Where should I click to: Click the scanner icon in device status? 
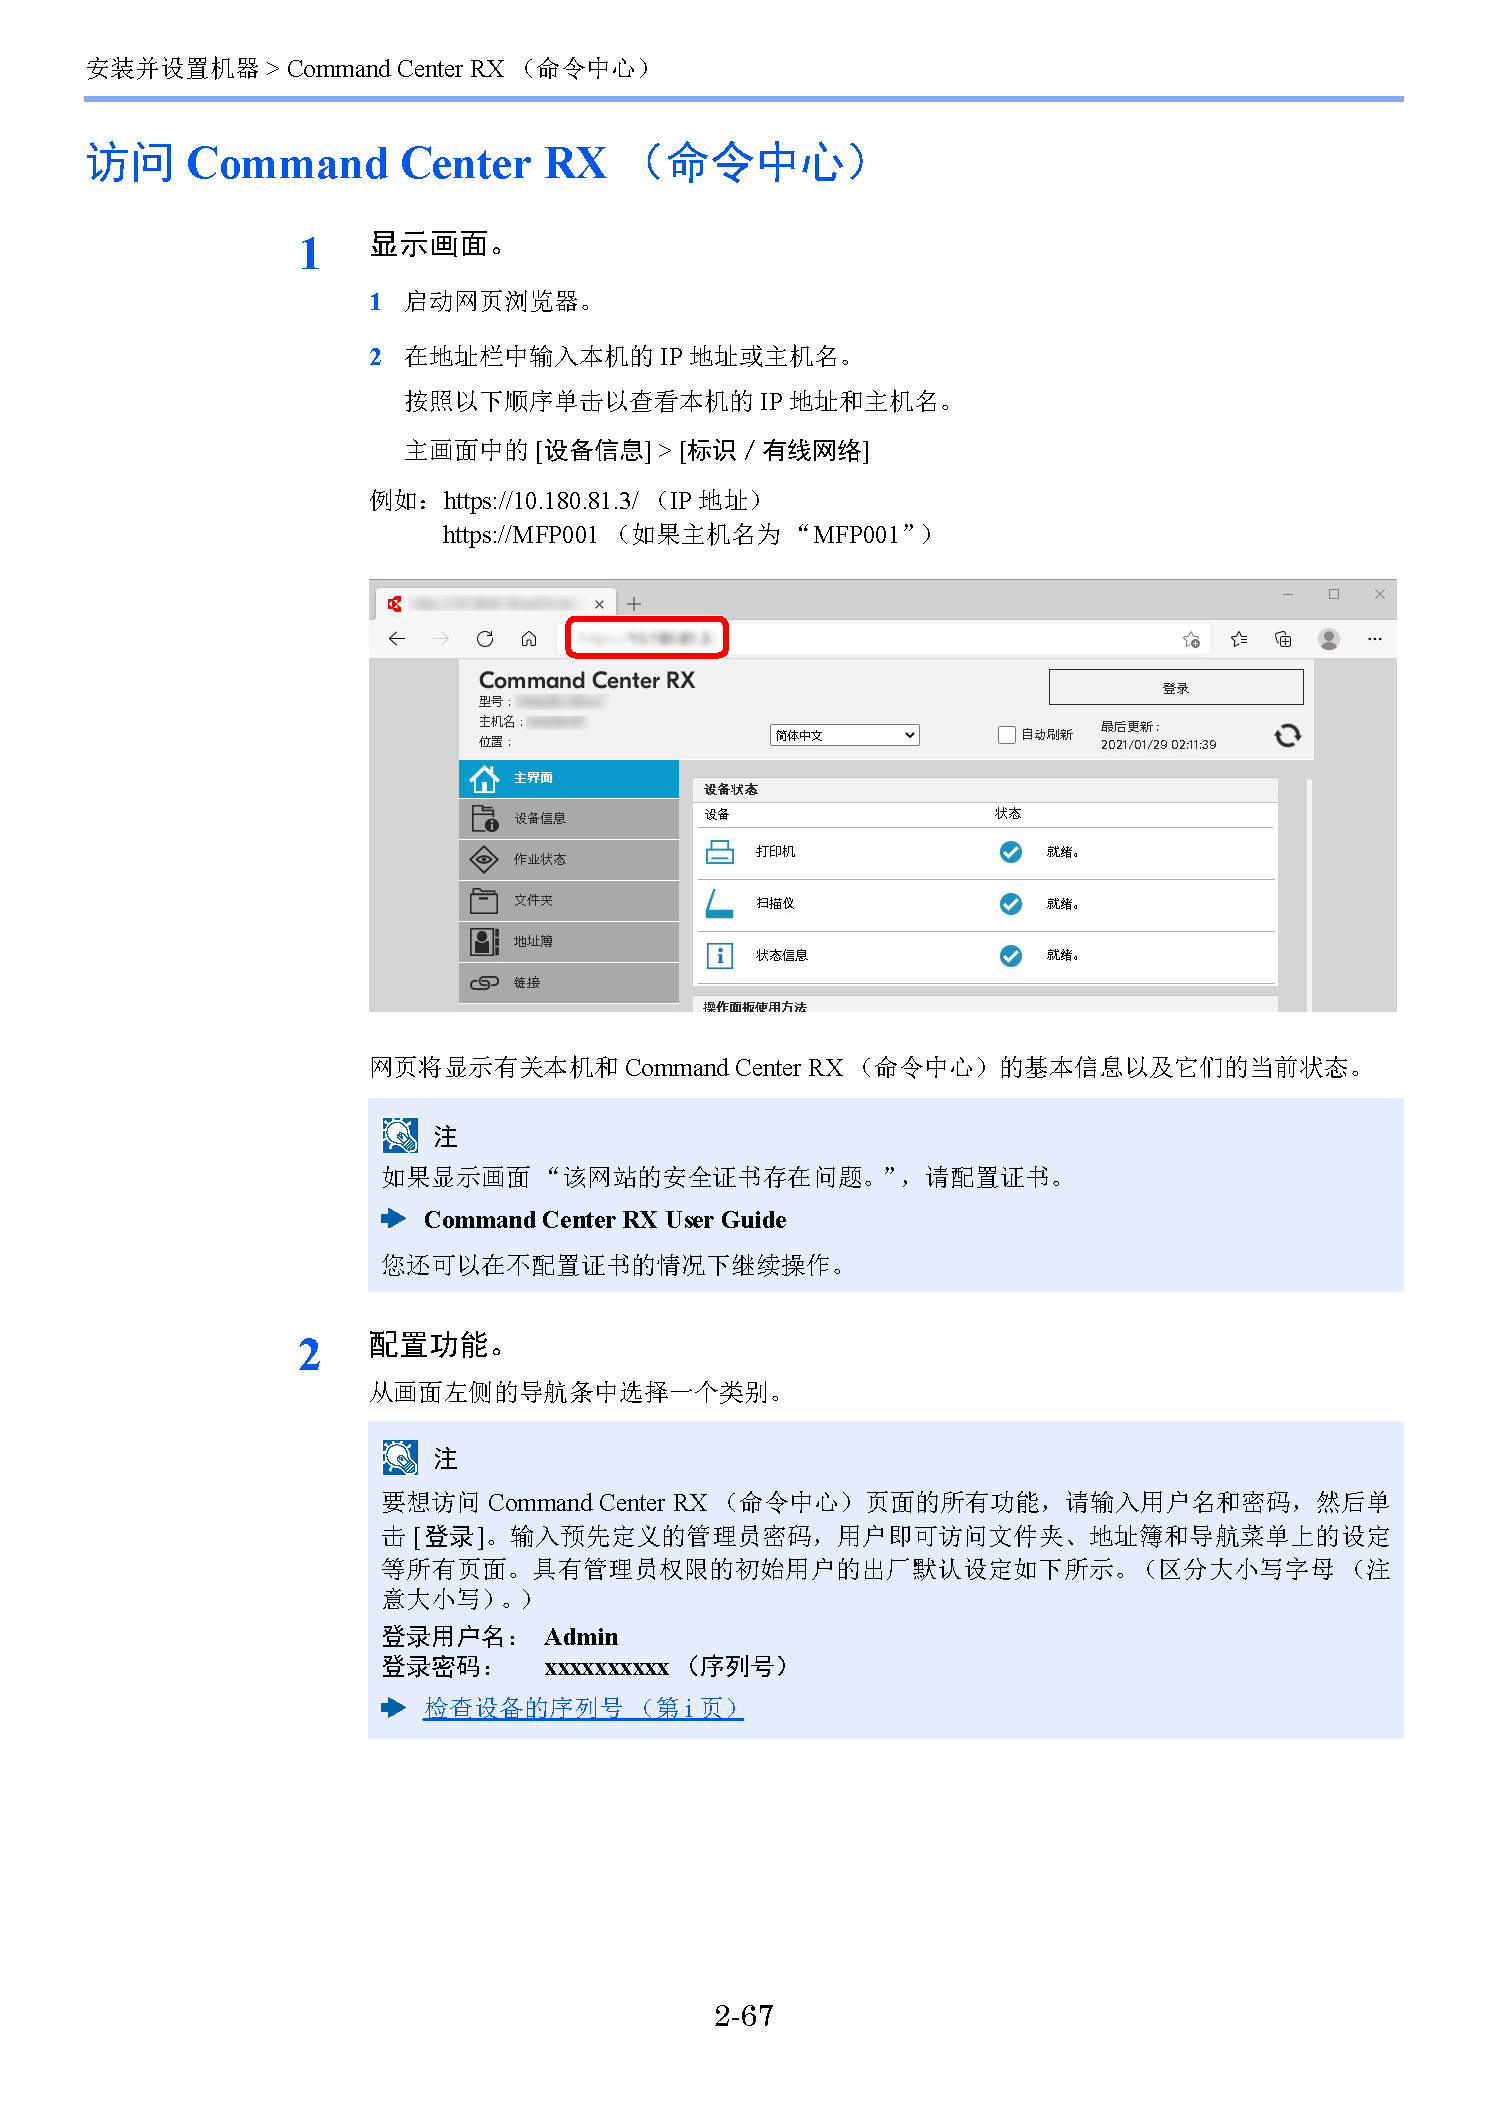(719, 903)
